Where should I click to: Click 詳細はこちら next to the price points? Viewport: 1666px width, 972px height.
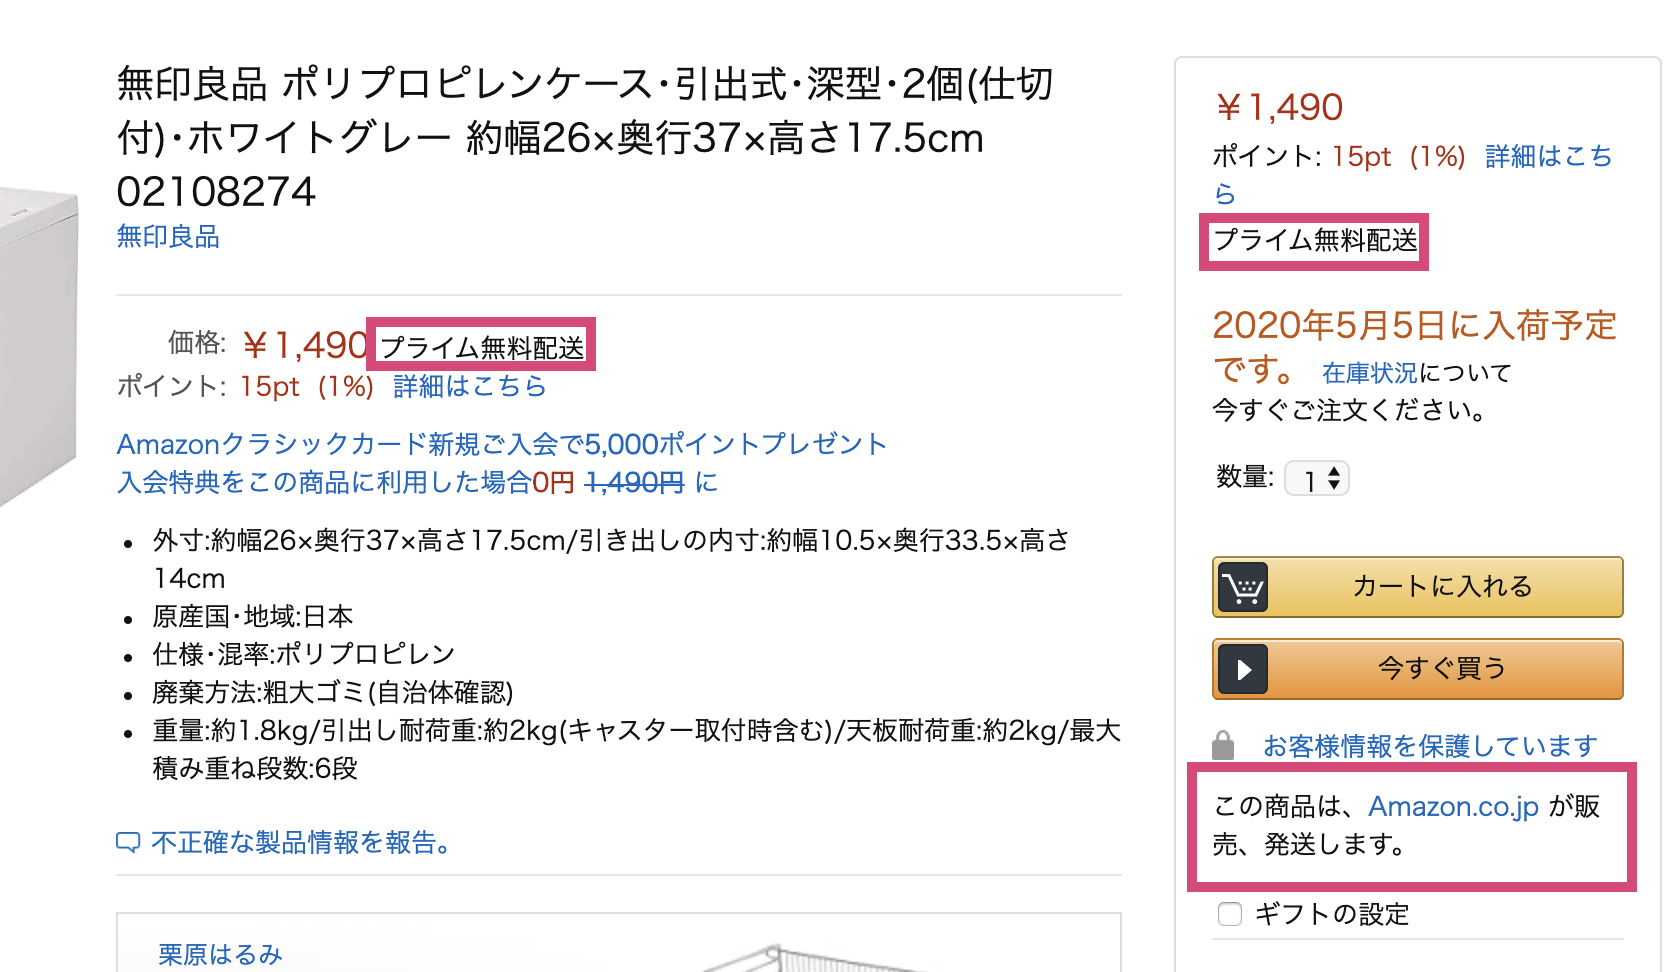click(x=469, y=387)
